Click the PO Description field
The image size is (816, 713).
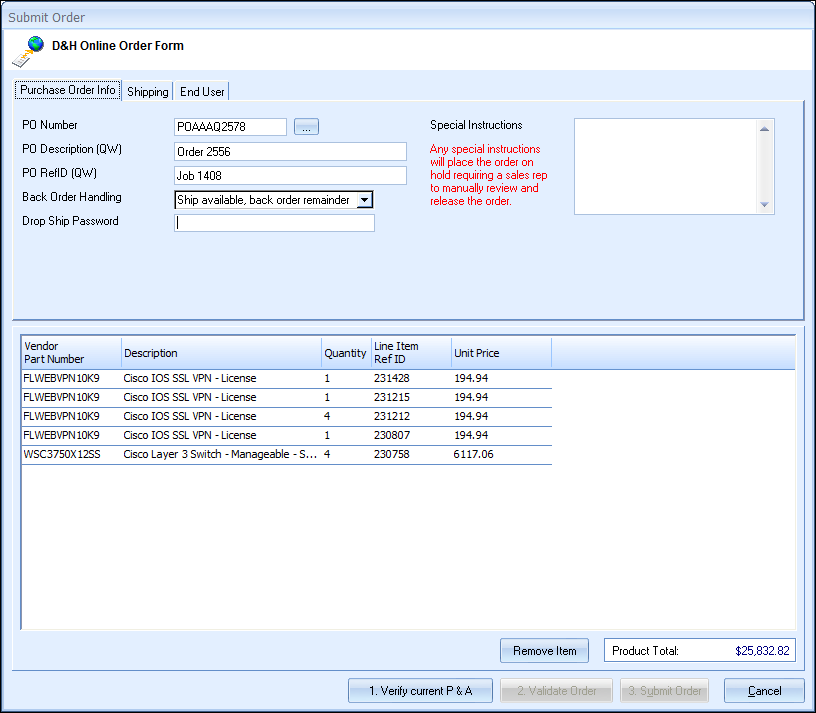click(290, 152)
